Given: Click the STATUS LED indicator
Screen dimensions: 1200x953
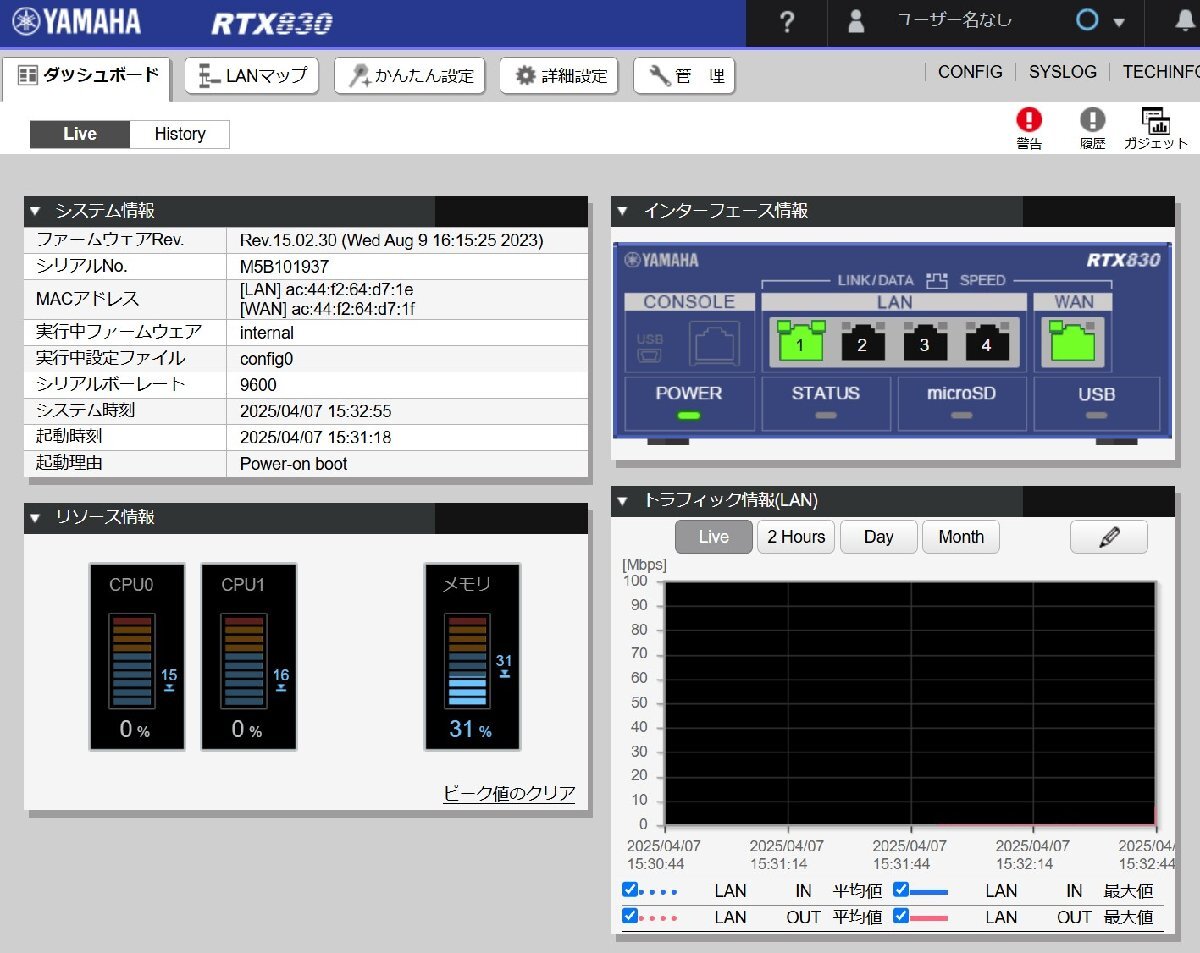Looking at the screenshot, I should (825, 415).
